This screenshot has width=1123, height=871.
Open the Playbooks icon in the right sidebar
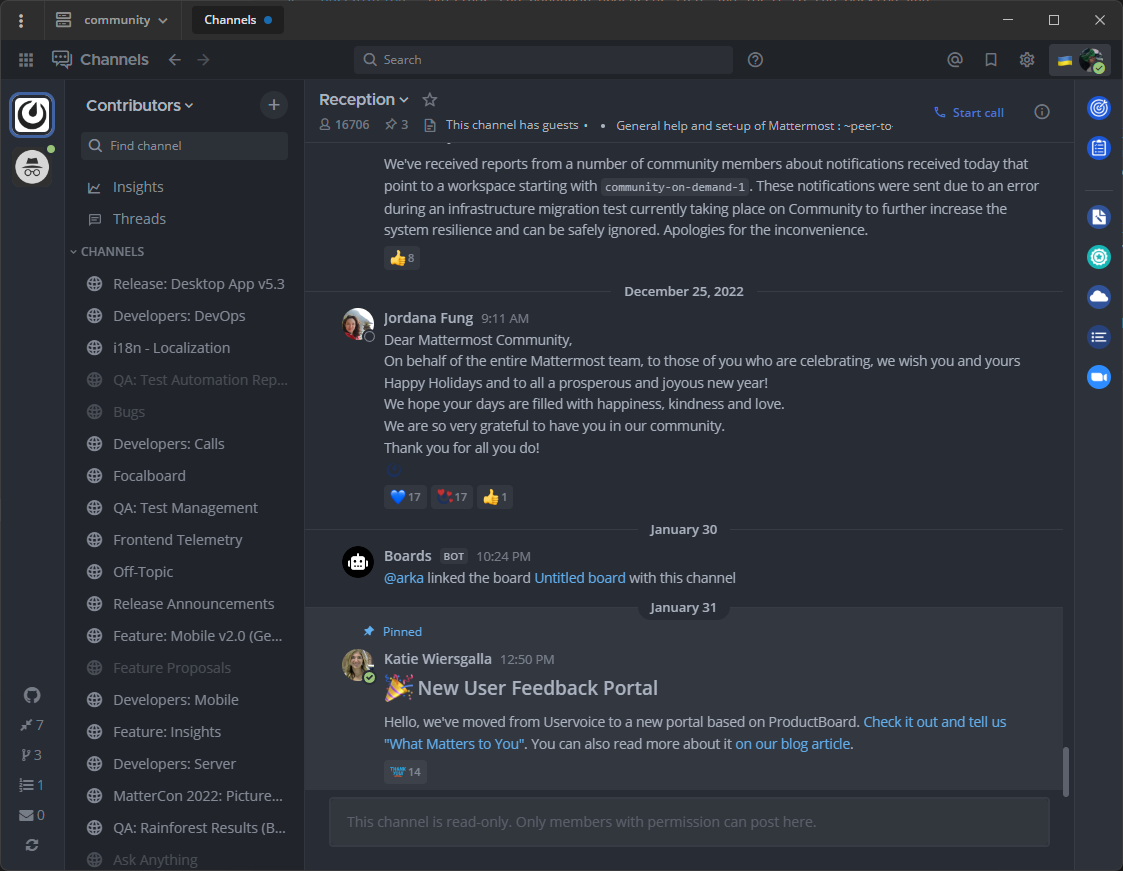click(1099, 107)
